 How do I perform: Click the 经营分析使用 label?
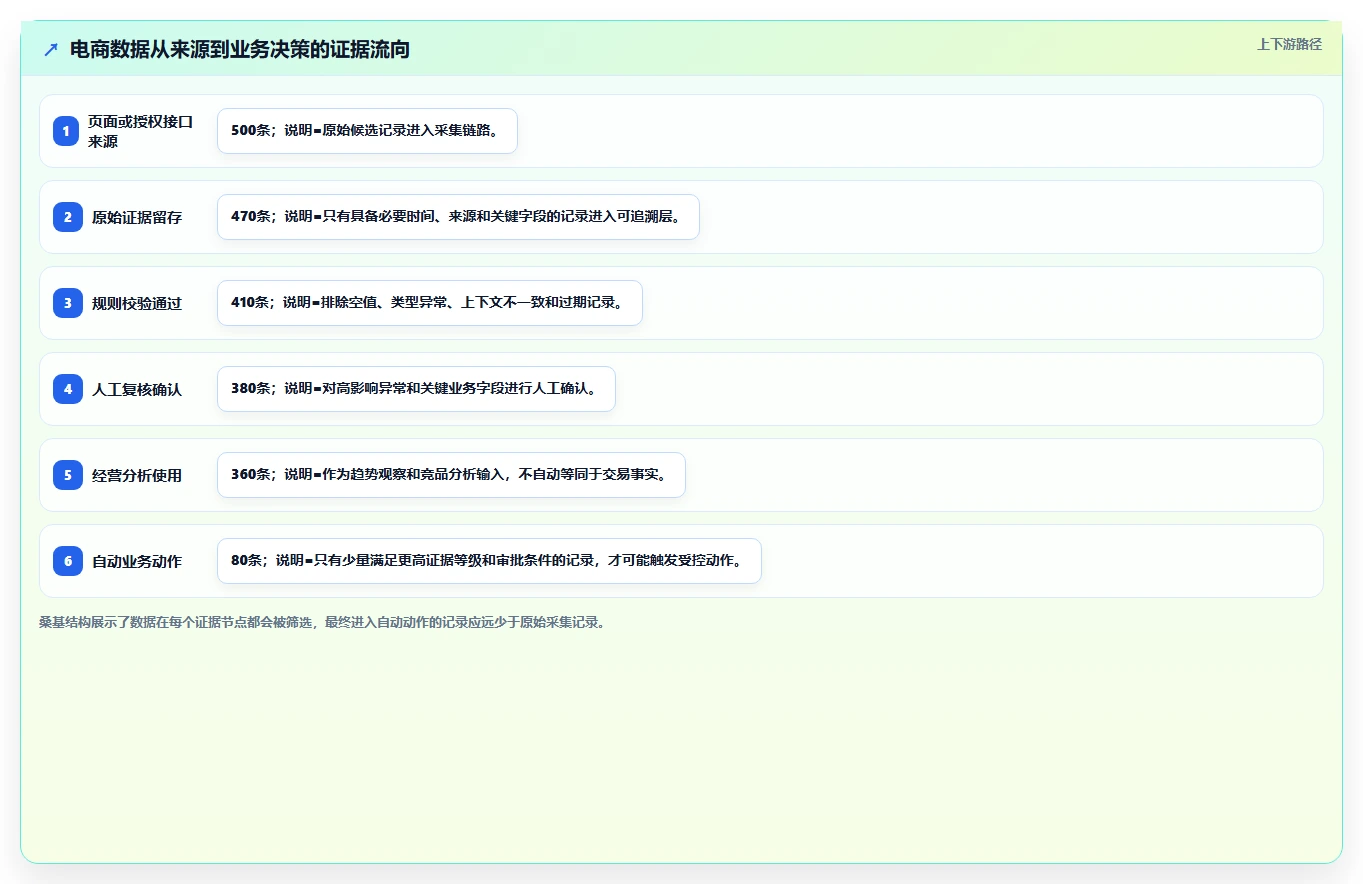pyautogui.click(x=137, y=475)
